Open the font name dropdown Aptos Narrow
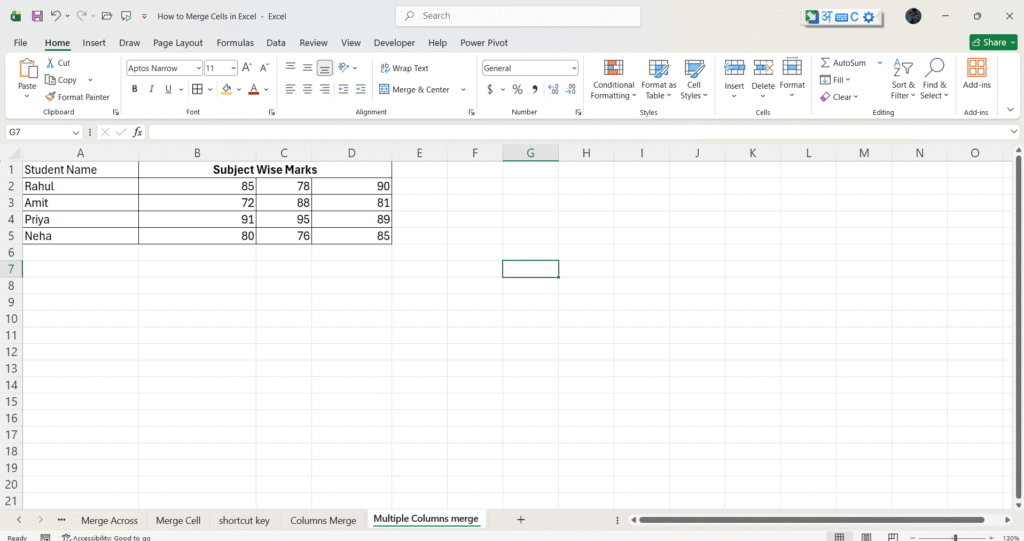This screenshot has width=1024, height=541. pos(199,68)
